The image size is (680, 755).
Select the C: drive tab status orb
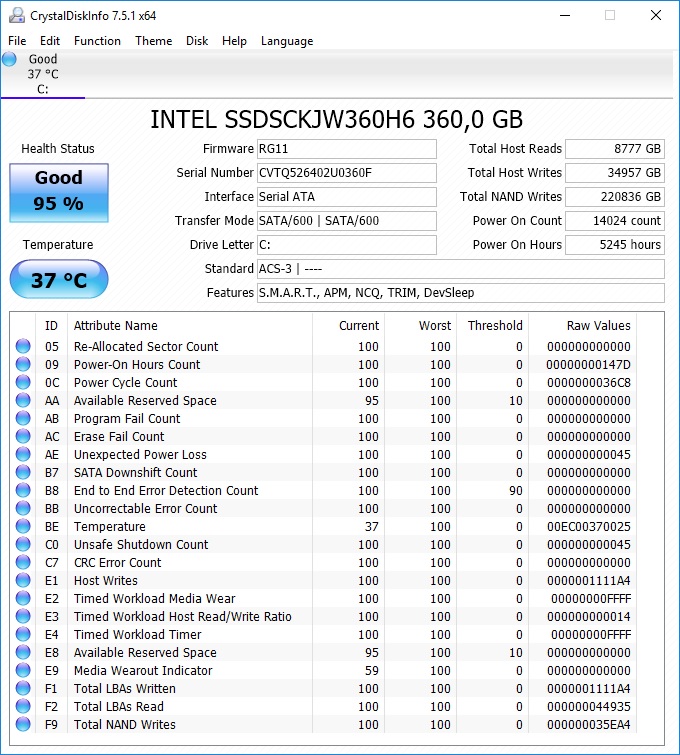click(9, 59)
